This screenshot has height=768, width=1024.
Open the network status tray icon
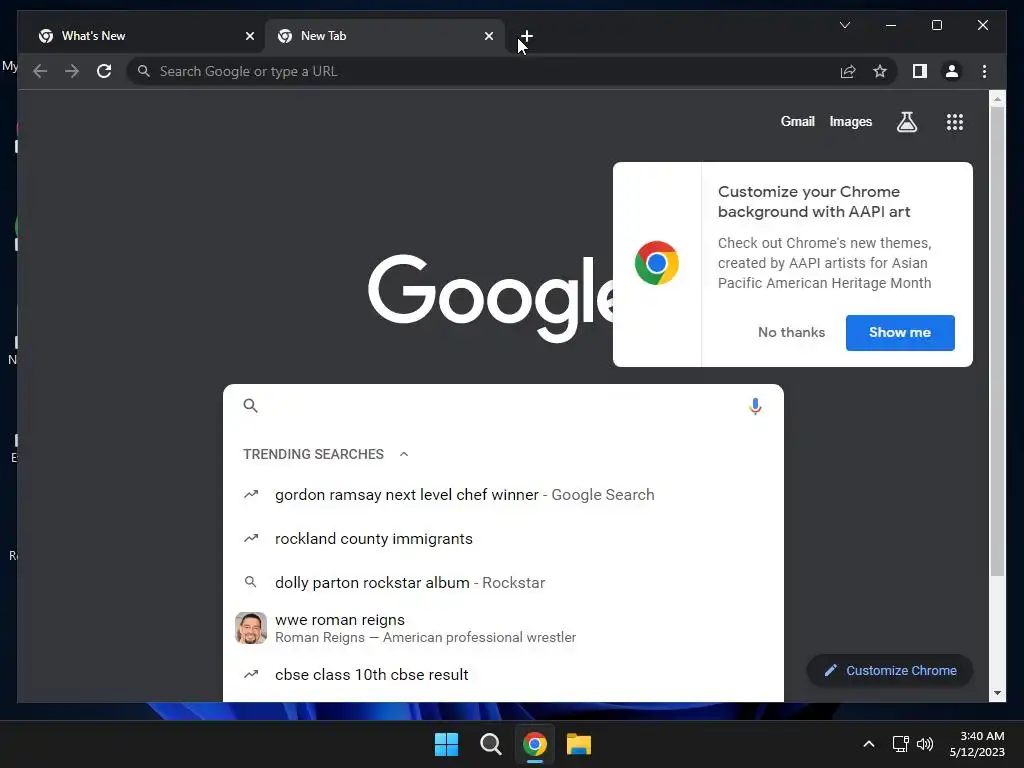click(x=901, y=744)
